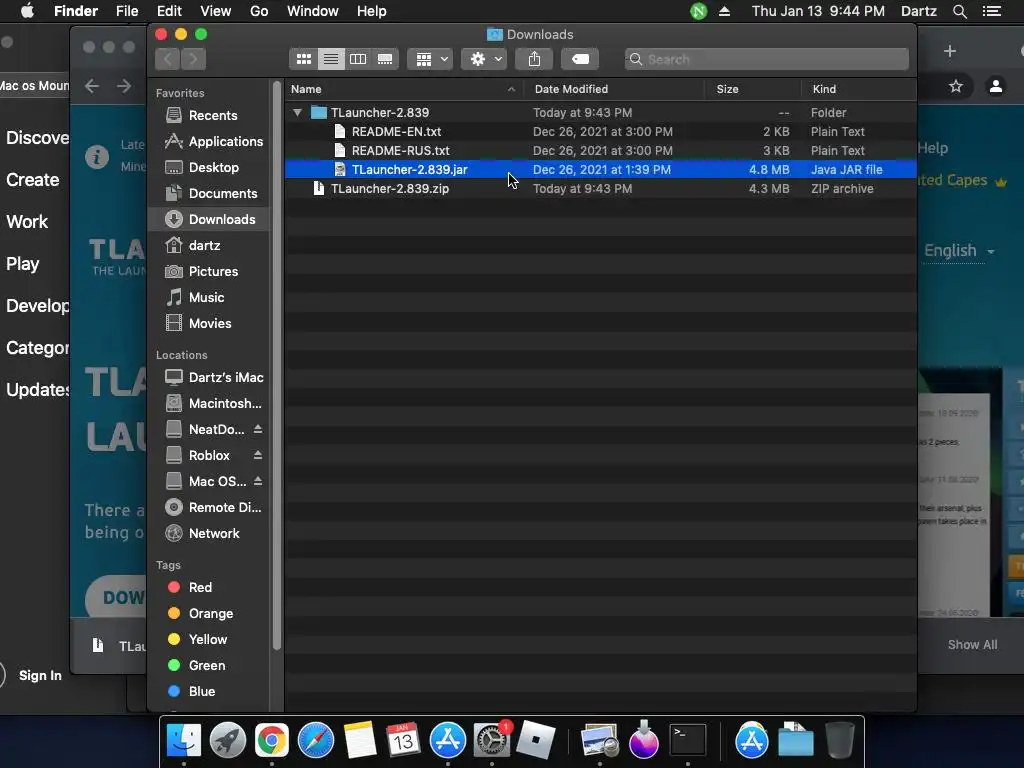1024x768 pixels.
Task: Open Calendar from the Dock
Action: coord(403,740)
